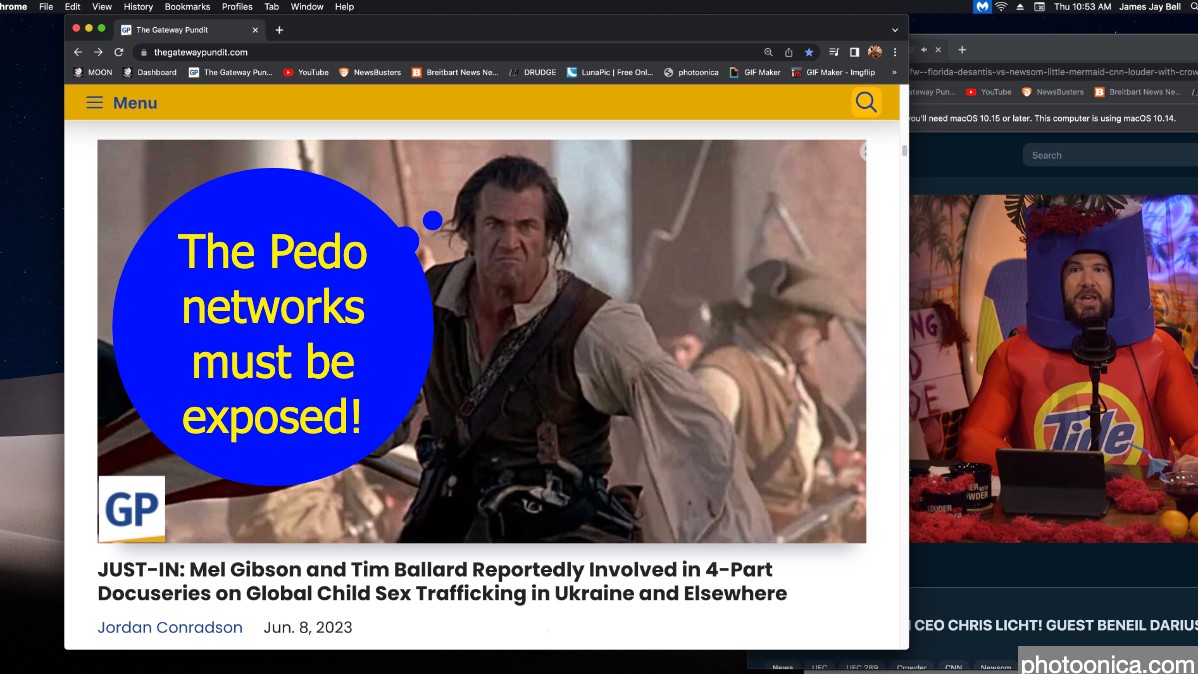
Task: Open the Malwarebytes menu bar icon
Action: coord(982,7)
